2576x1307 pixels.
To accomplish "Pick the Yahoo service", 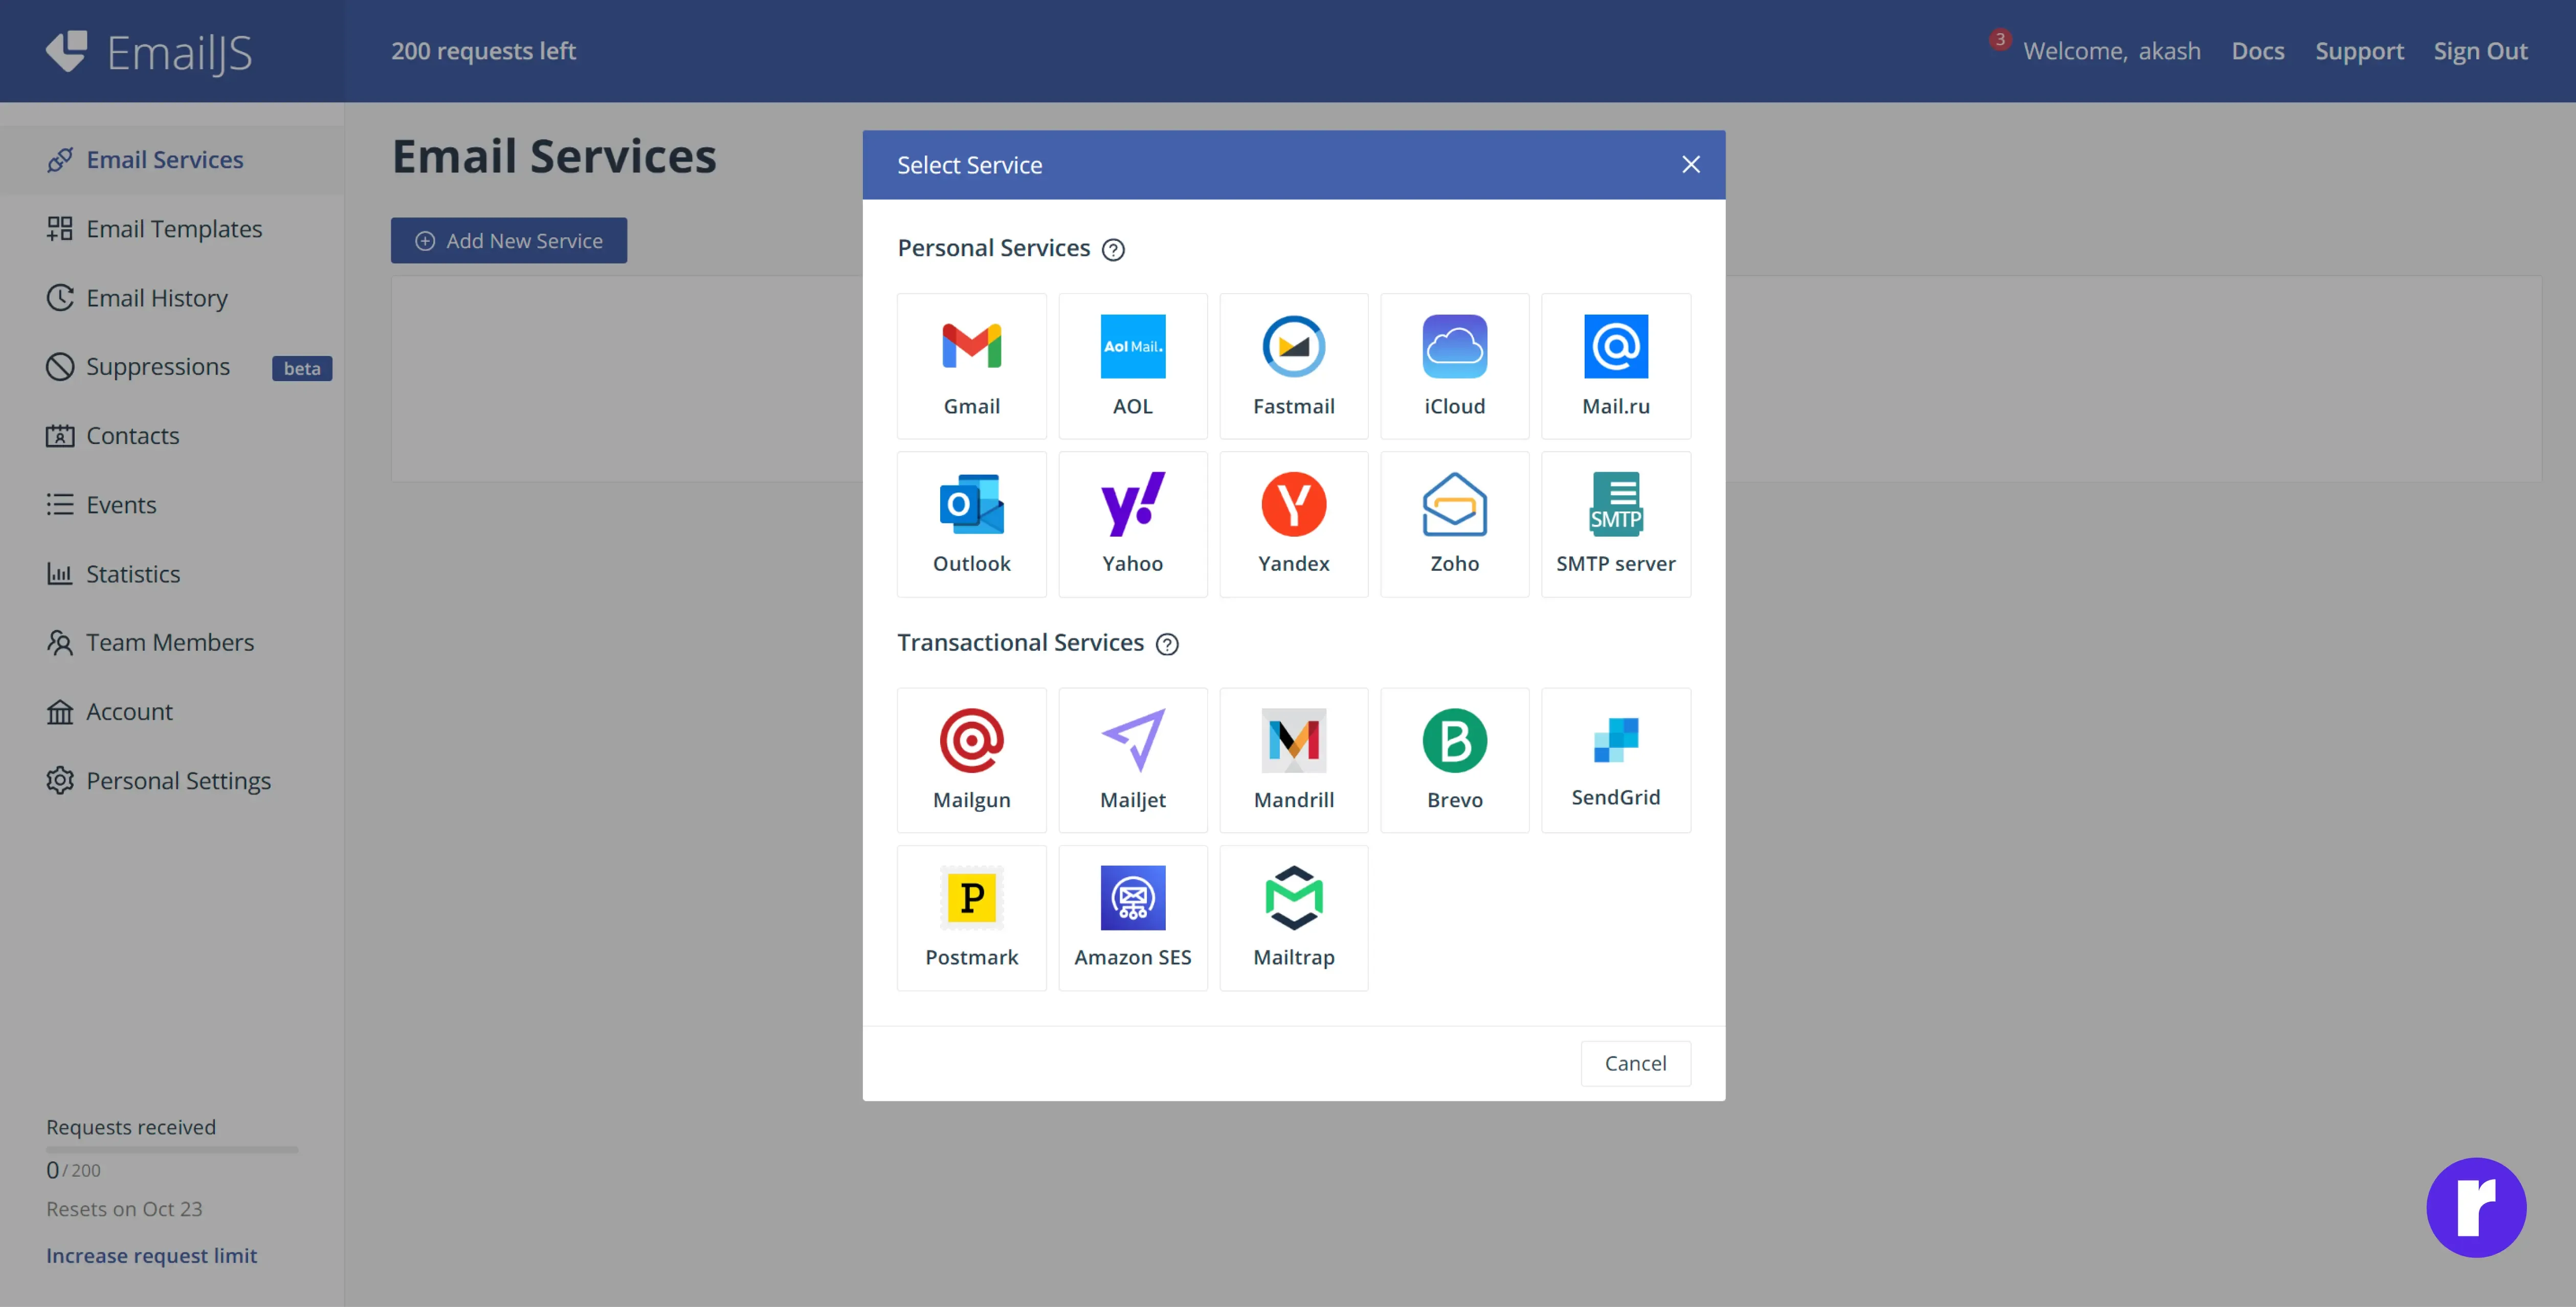I will 1132,524.
